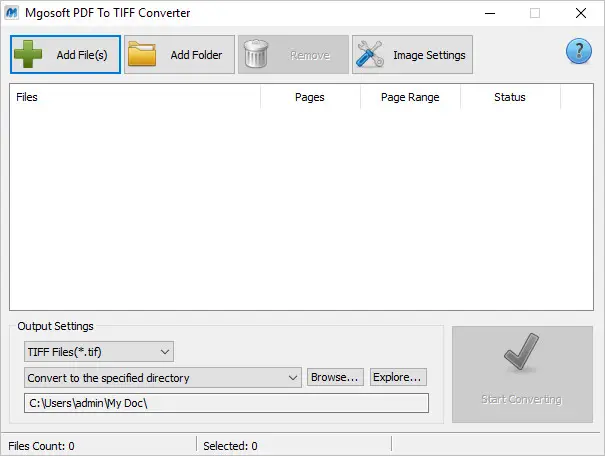Click the Files Count: 0 status text

(41, 446)
